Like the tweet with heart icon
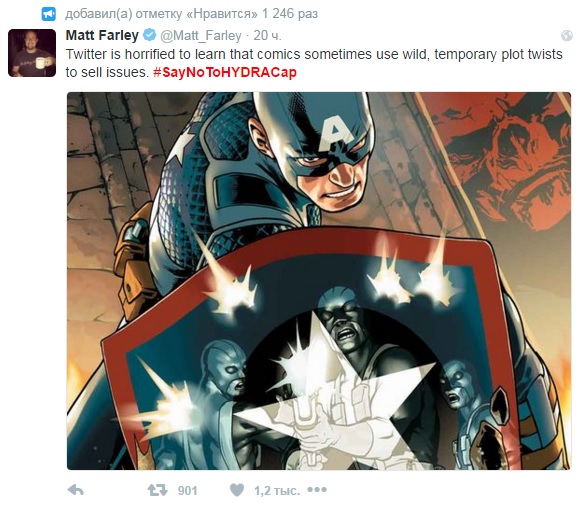Viewport: 583px width, 507px height. 237,490
